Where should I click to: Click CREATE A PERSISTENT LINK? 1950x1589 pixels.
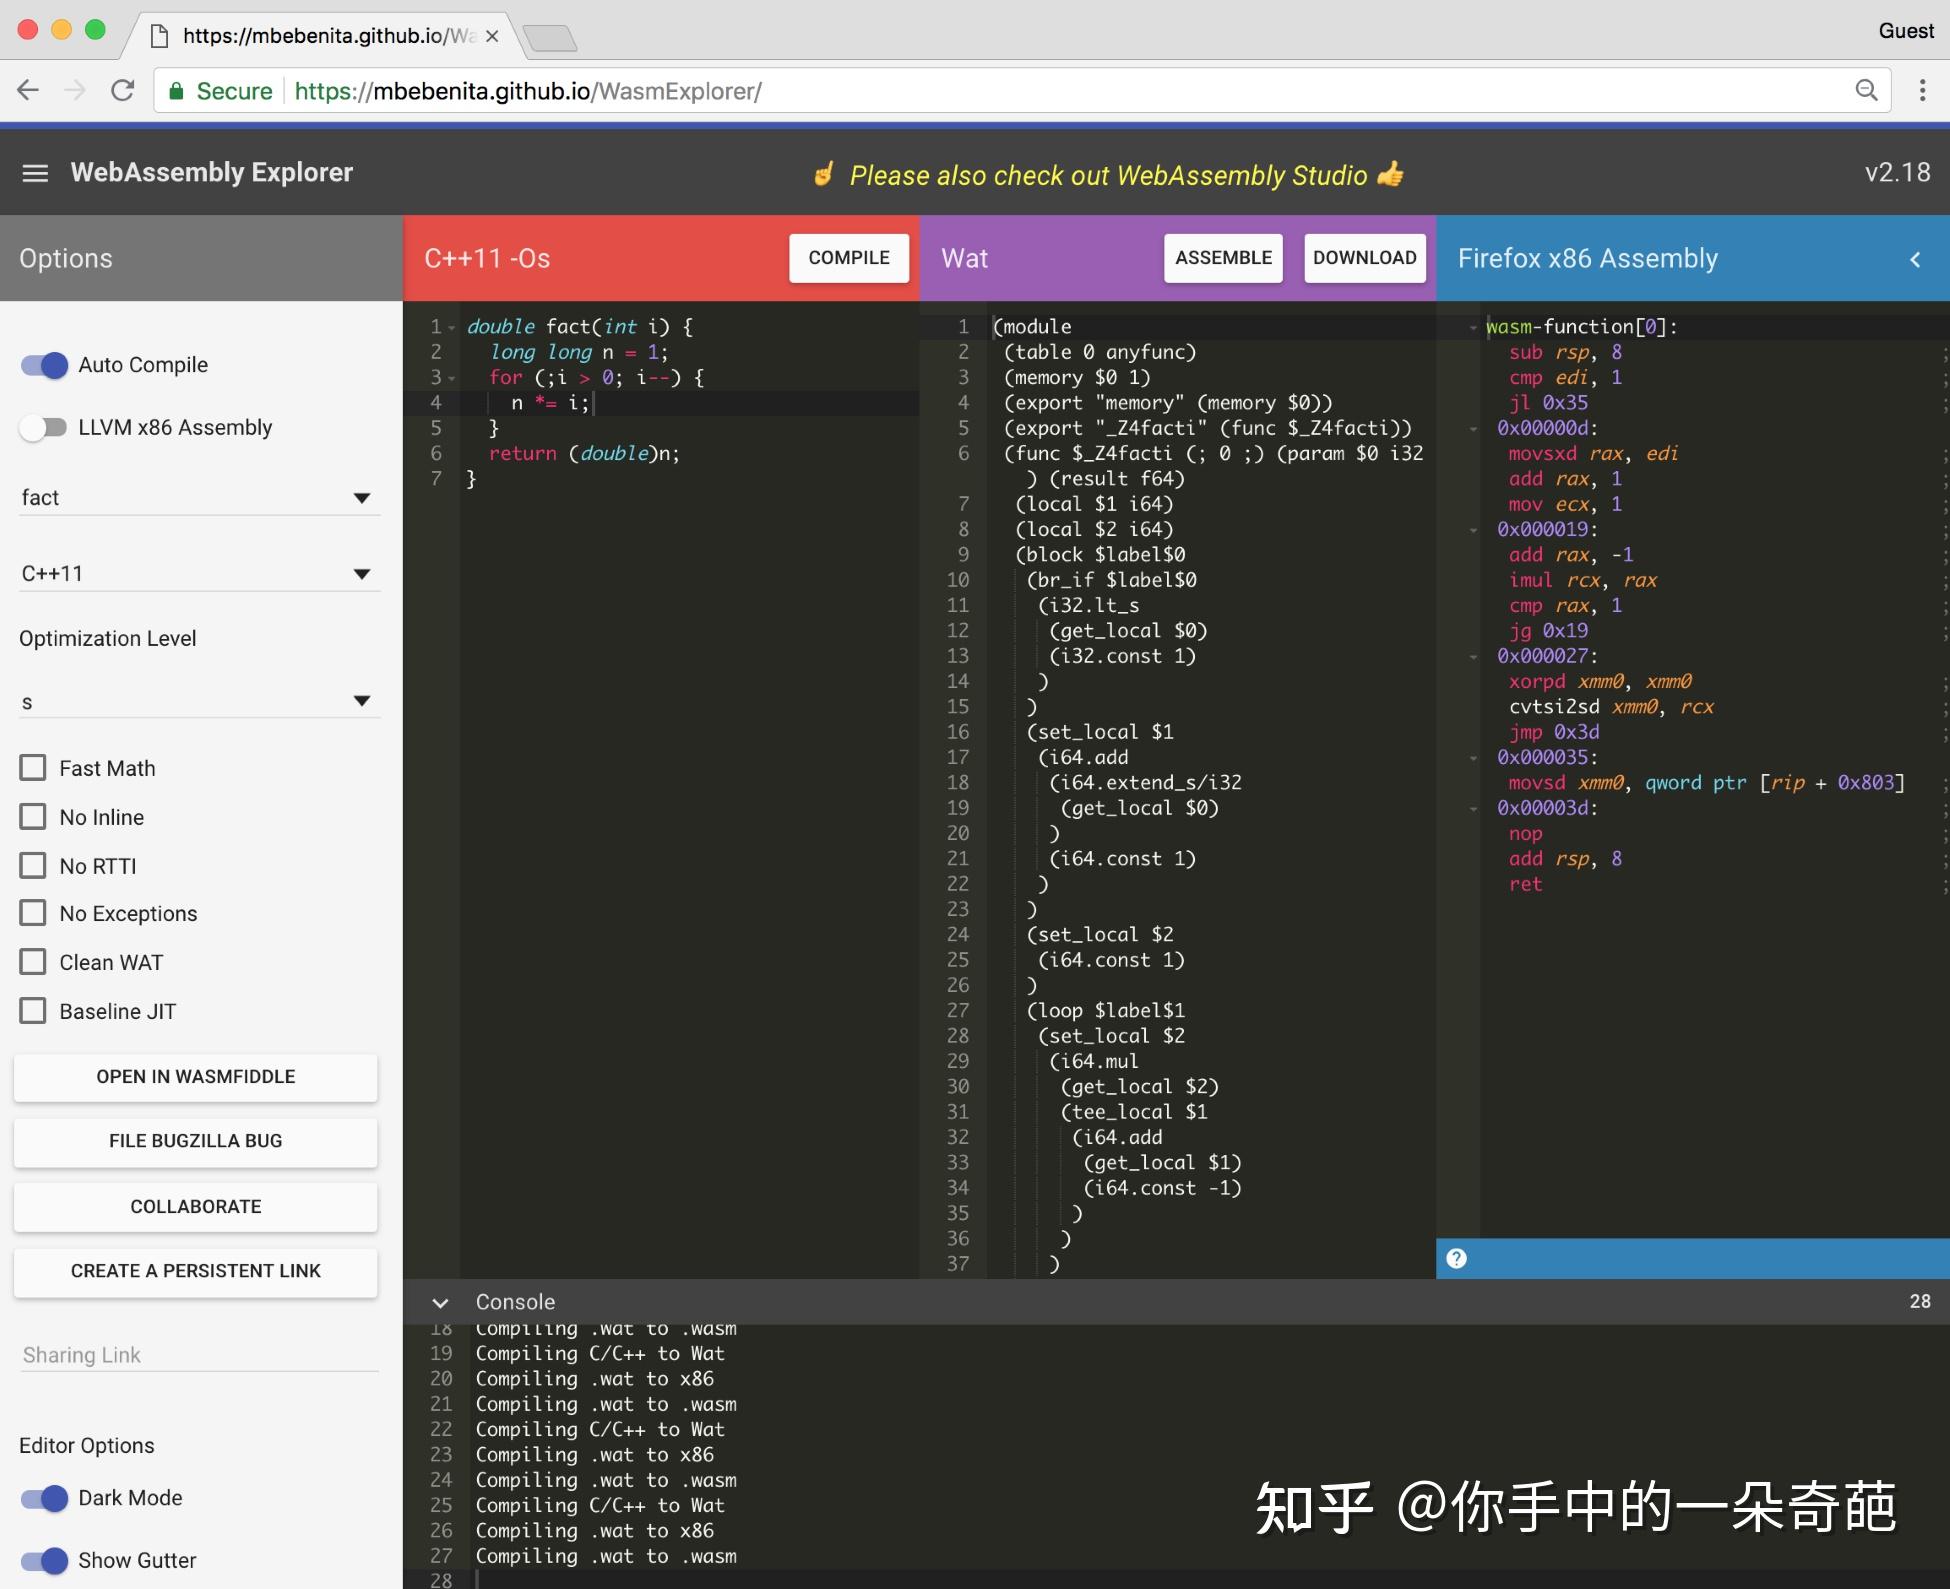[x=195, y=1271]
